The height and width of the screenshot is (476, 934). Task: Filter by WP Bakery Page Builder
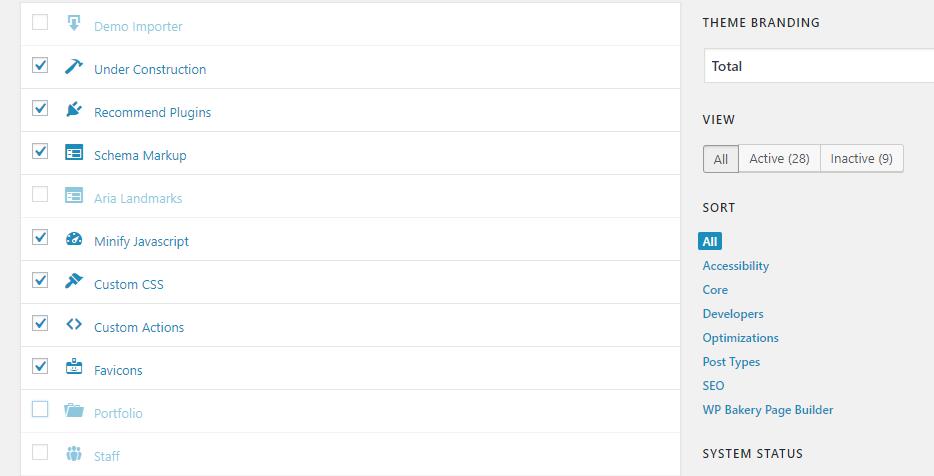coord(768,410)
